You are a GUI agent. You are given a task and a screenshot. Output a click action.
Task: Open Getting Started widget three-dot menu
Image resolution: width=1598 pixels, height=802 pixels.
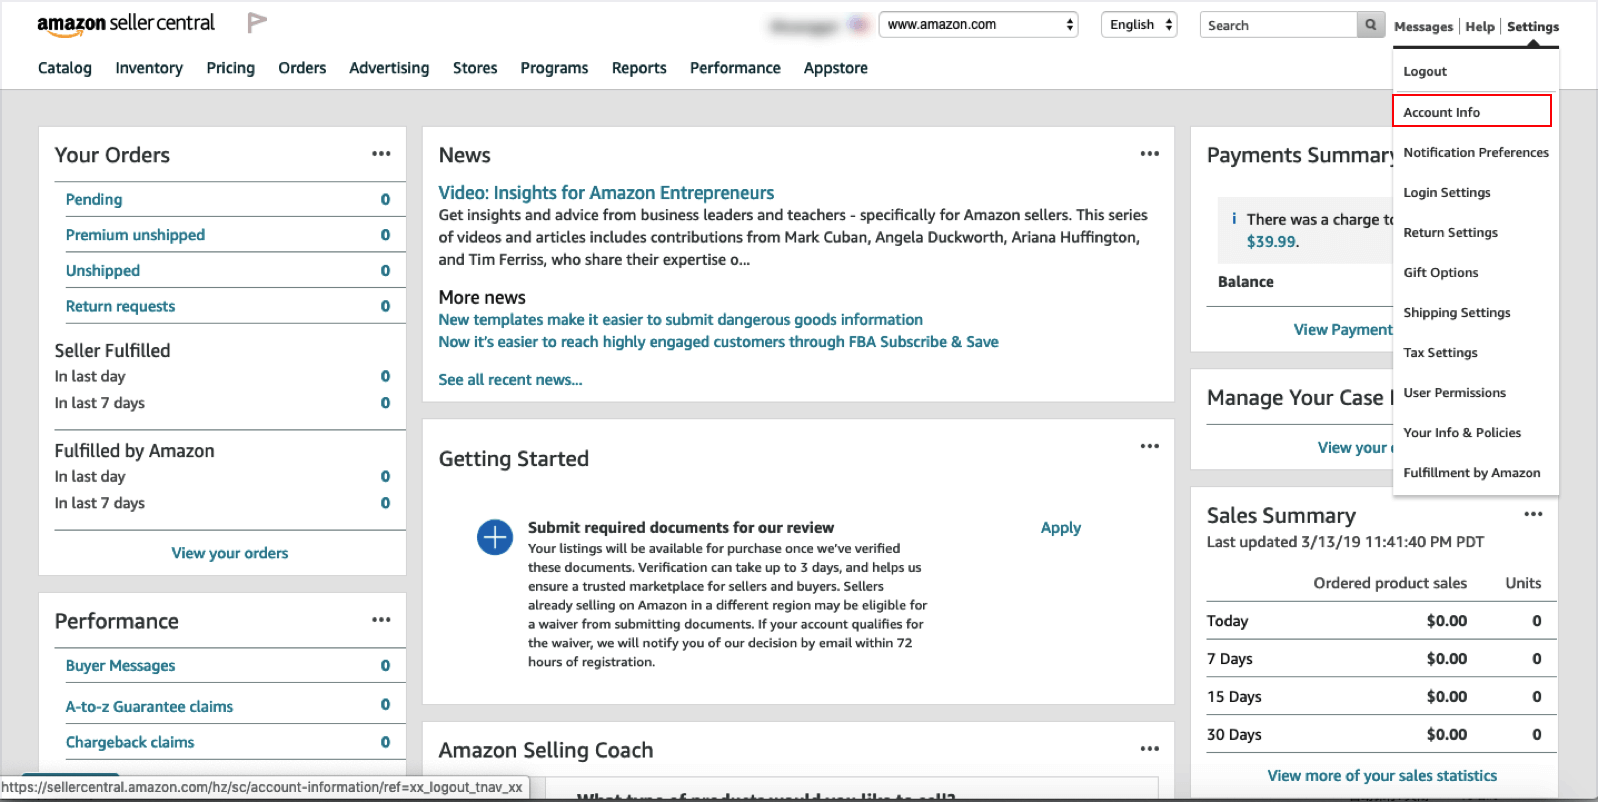pos(1150,446)
